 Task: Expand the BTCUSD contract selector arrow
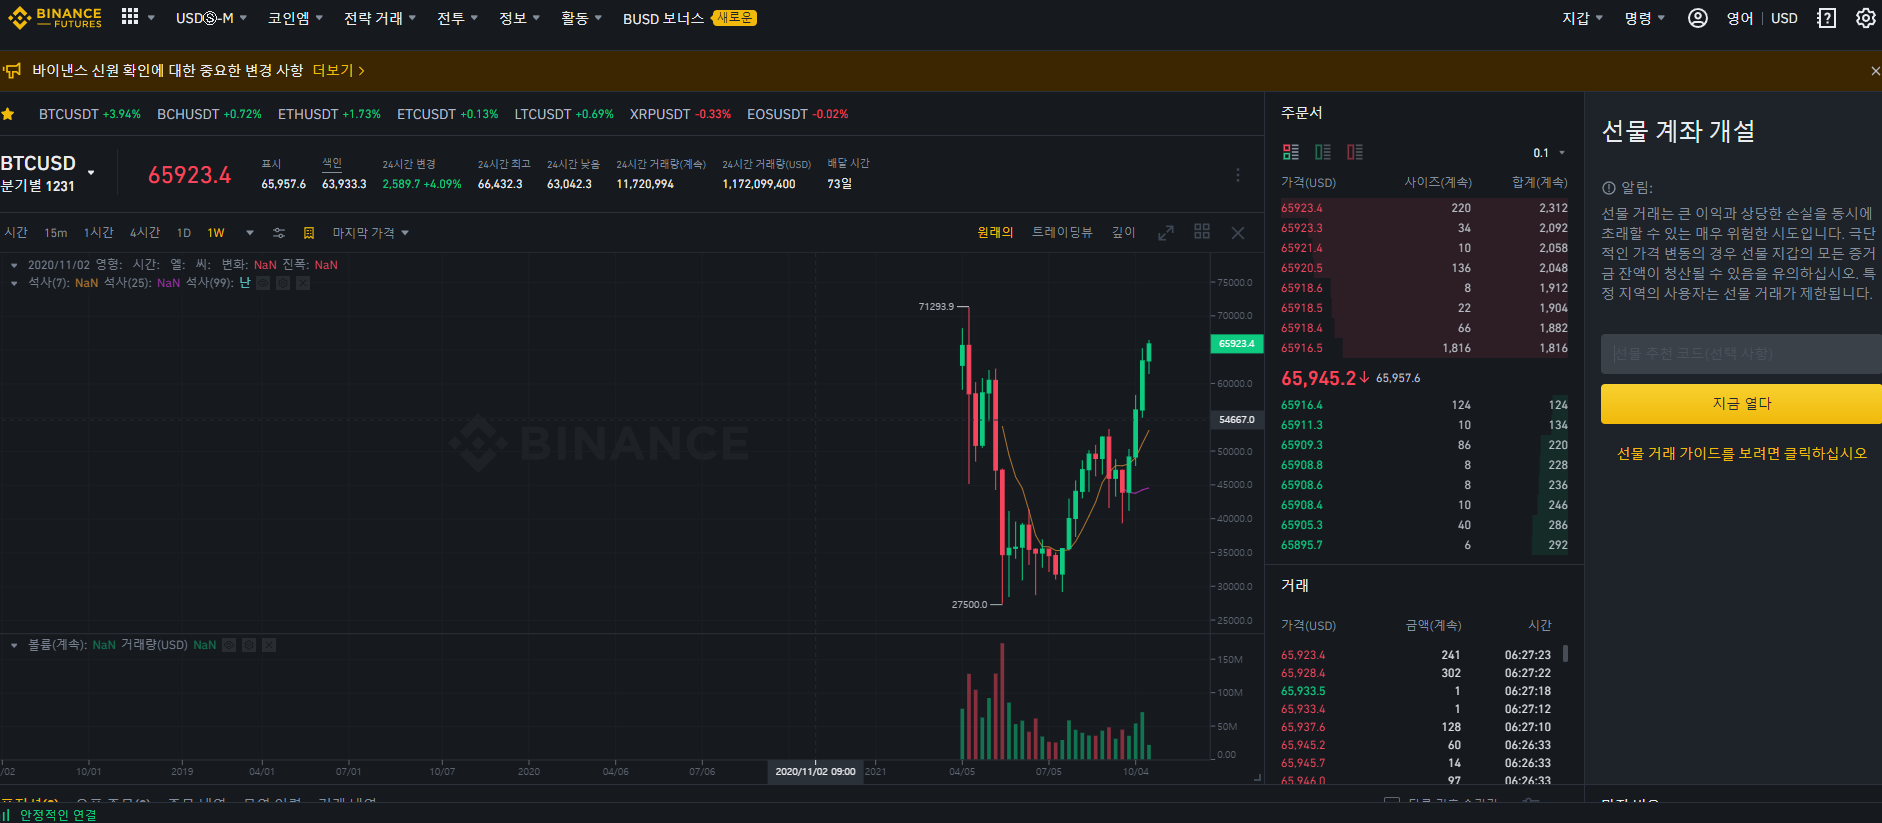point(91,173)
